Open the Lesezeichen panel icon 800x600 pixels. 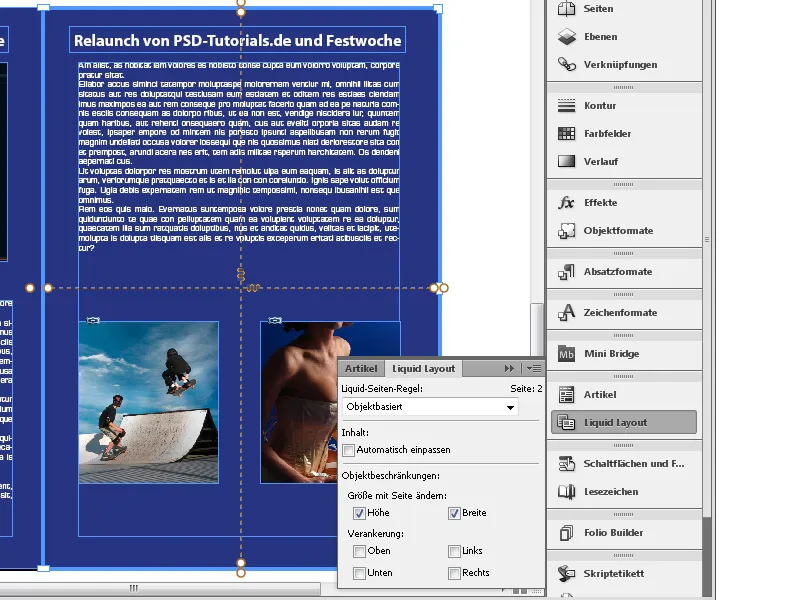[566, 492]
